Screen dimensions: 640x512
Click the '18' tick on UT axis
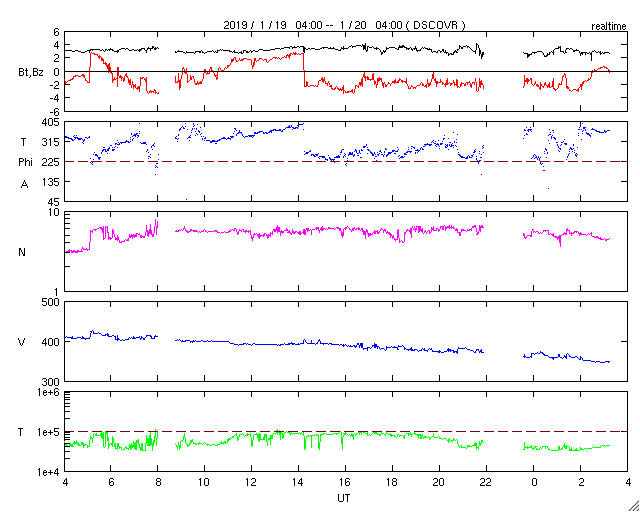(x=392, y=482)
